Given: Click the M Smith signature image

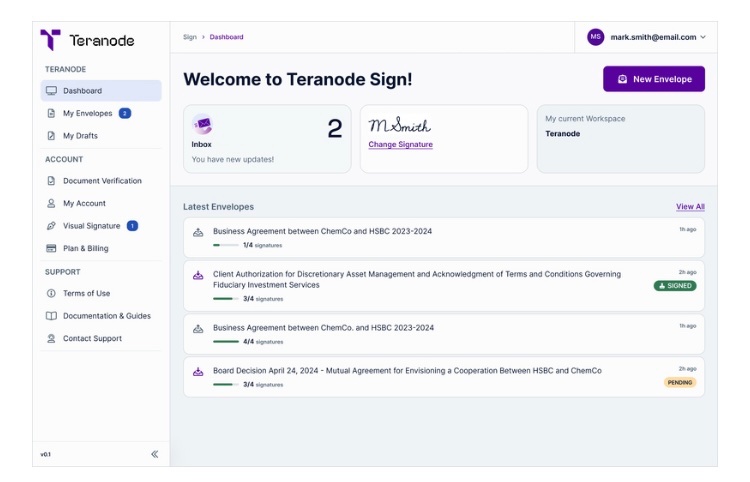Looking at the screenshot, I should tap(399, 125).
